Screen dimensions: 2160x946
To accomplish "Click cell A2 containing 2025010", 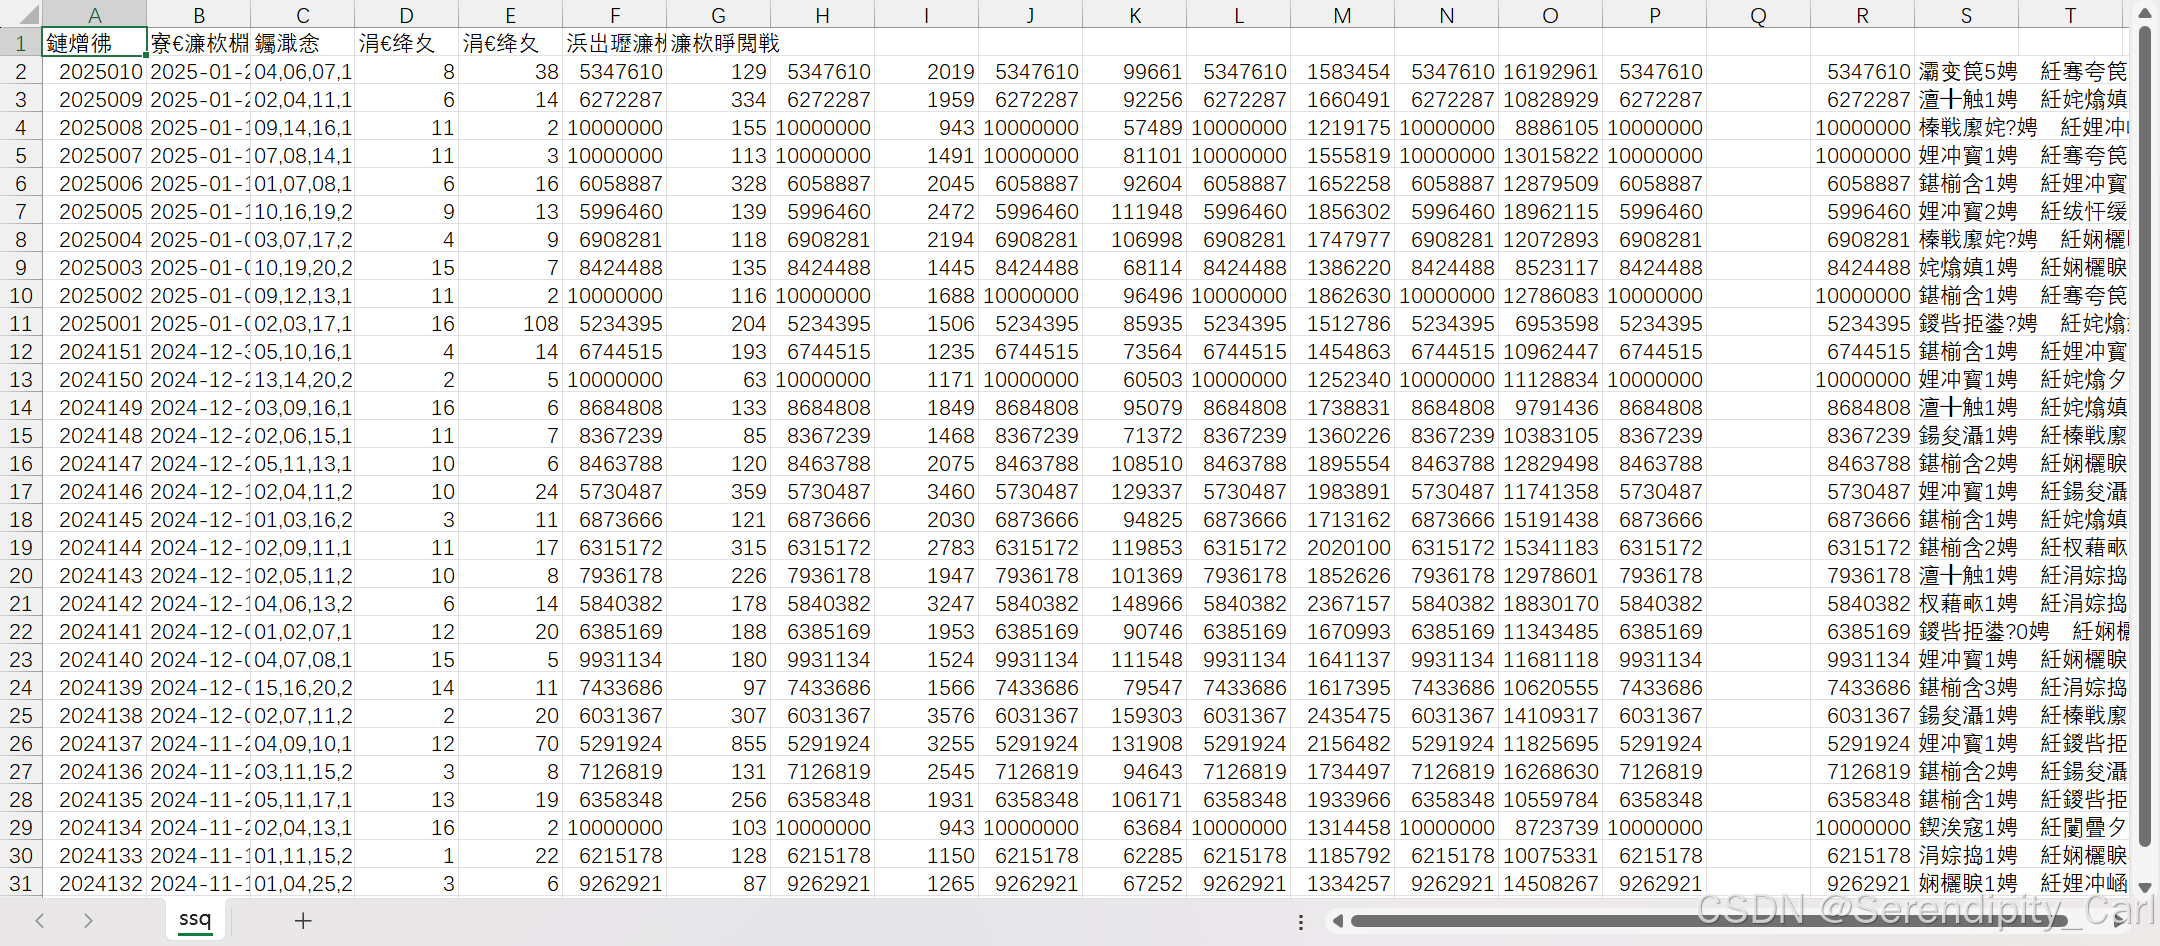I will click(95, 71).
